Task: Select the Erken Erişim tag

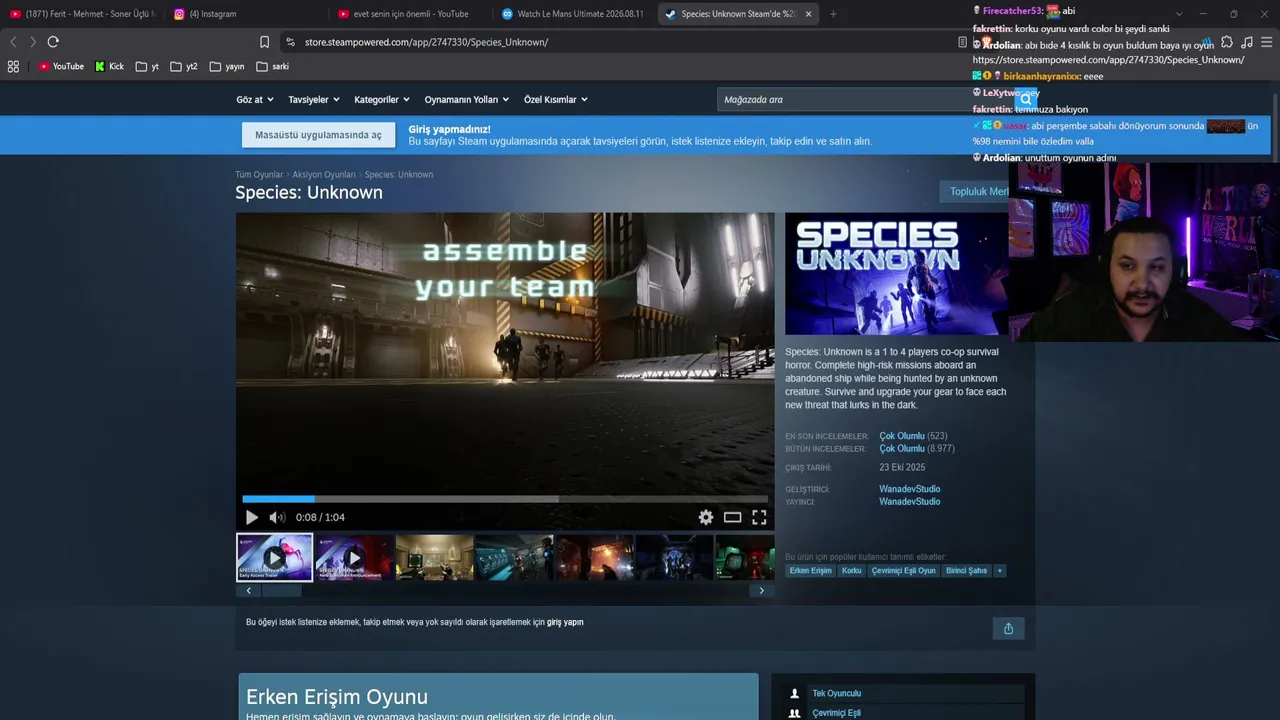Action: point(810,571)
